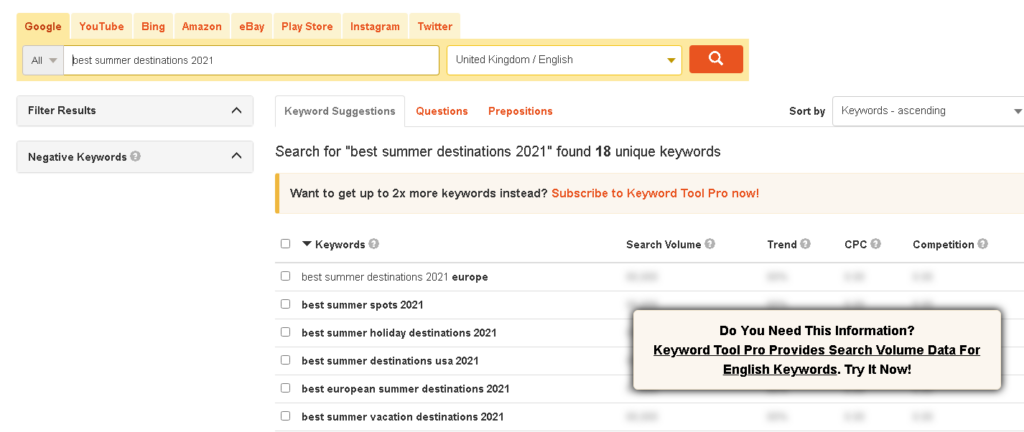Click CPC column help icon
The height and width of the screenshot is (432, 1024).
876,244
